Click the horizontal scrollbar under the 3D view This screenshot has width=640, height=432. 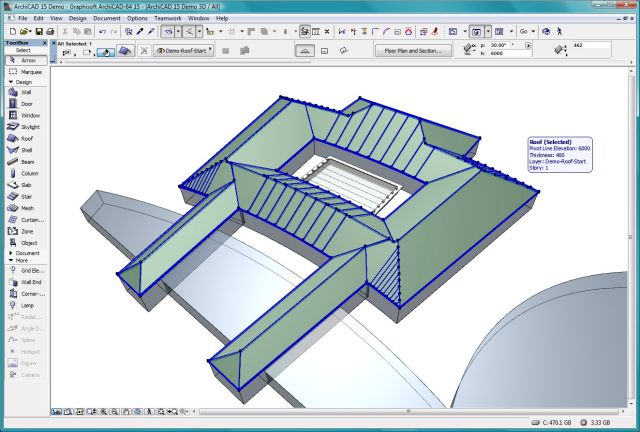(x=408, y=412)
